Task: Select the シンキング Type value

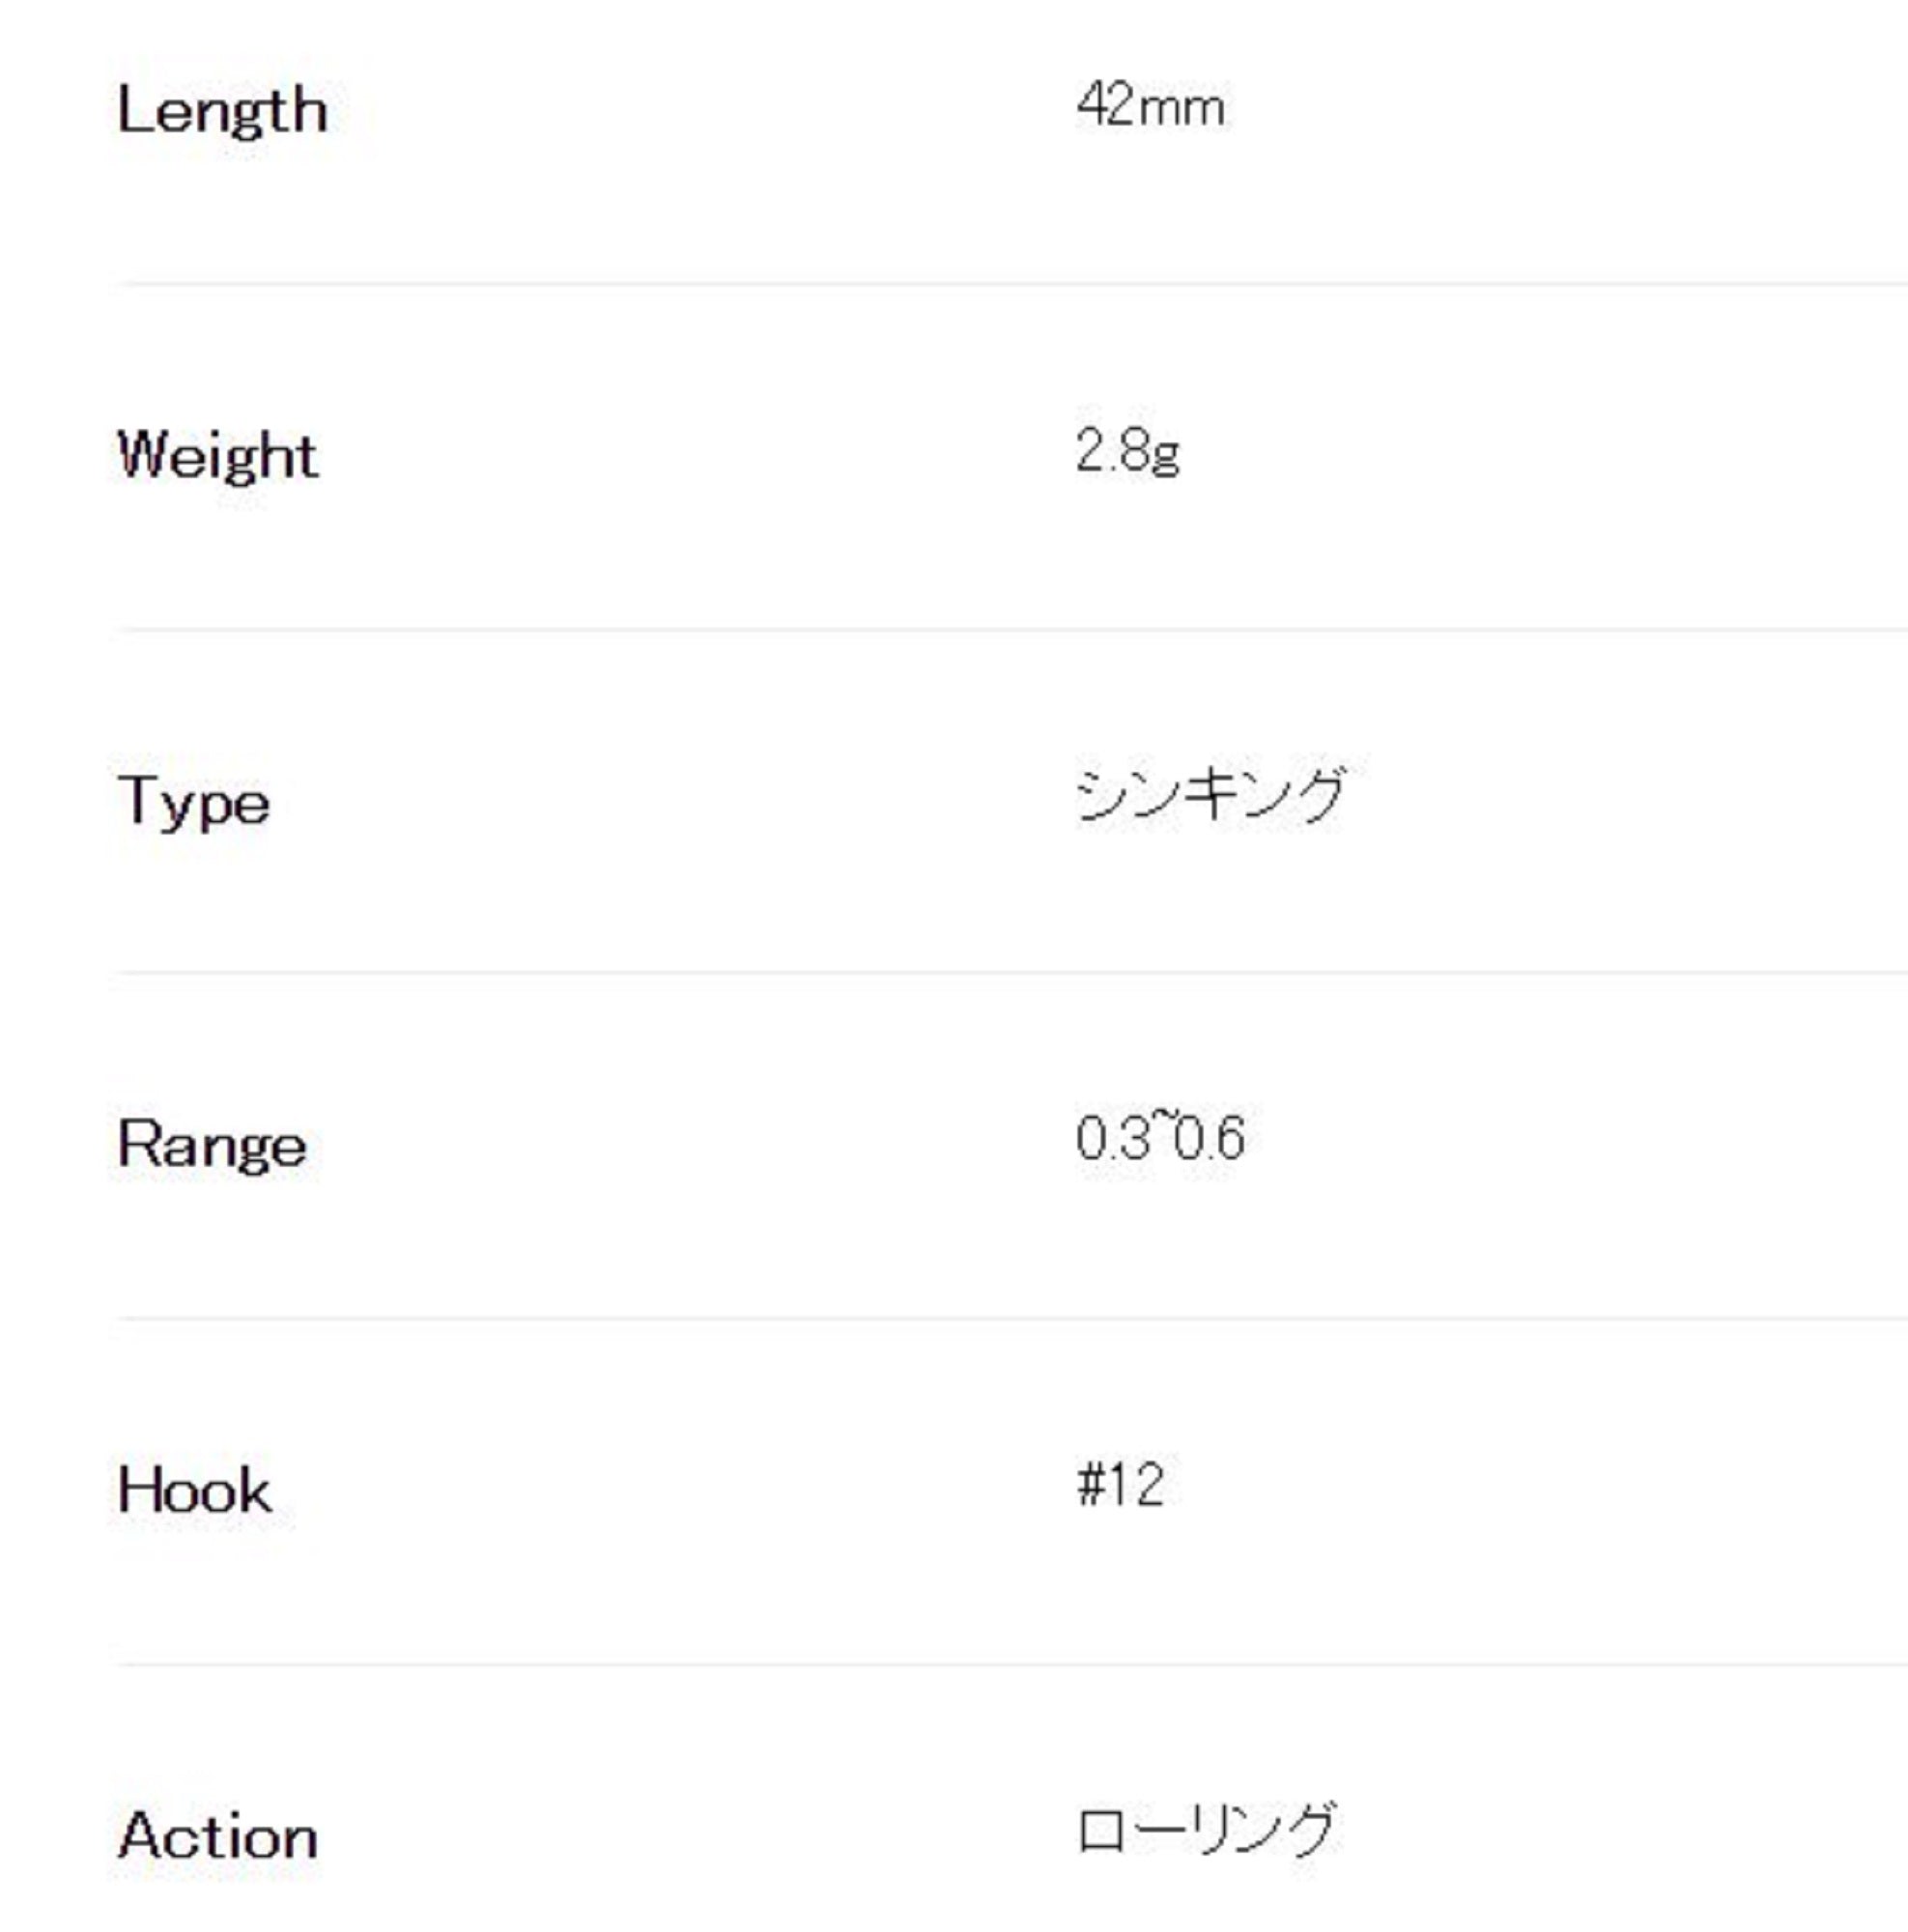Action: tap(1211, 795)
